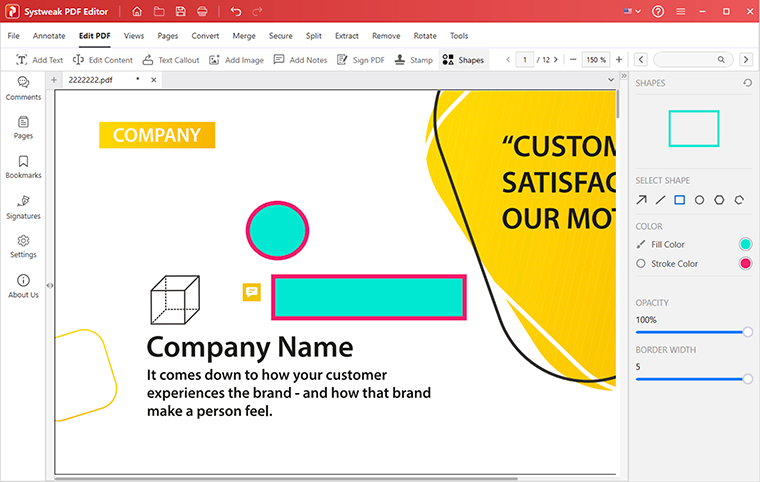Open the Remove tab
The image size is (760, 482).
click(386, 36)
